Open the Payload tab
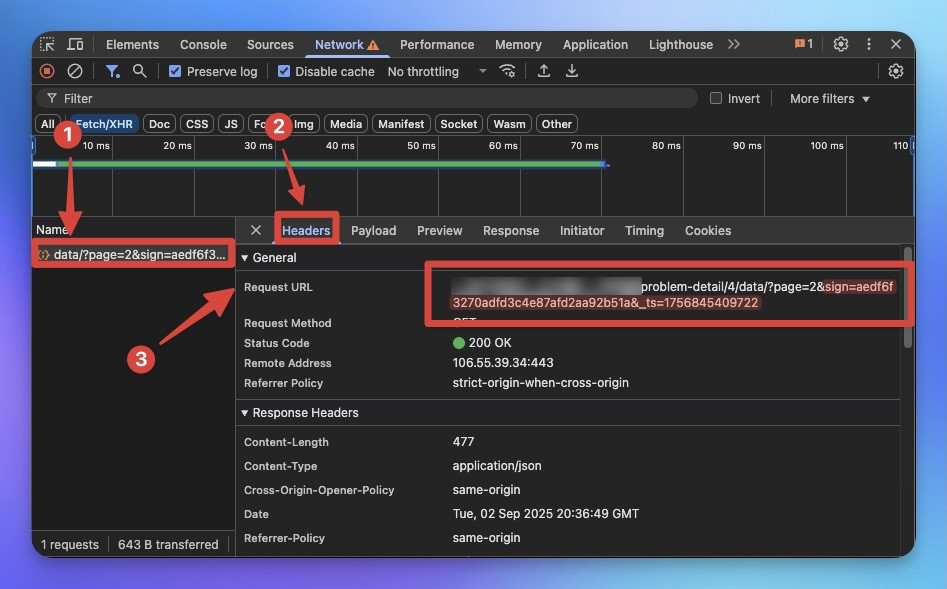Image resolution: width=947 pixels, height=589 pixels. click(x=373, y=230)
